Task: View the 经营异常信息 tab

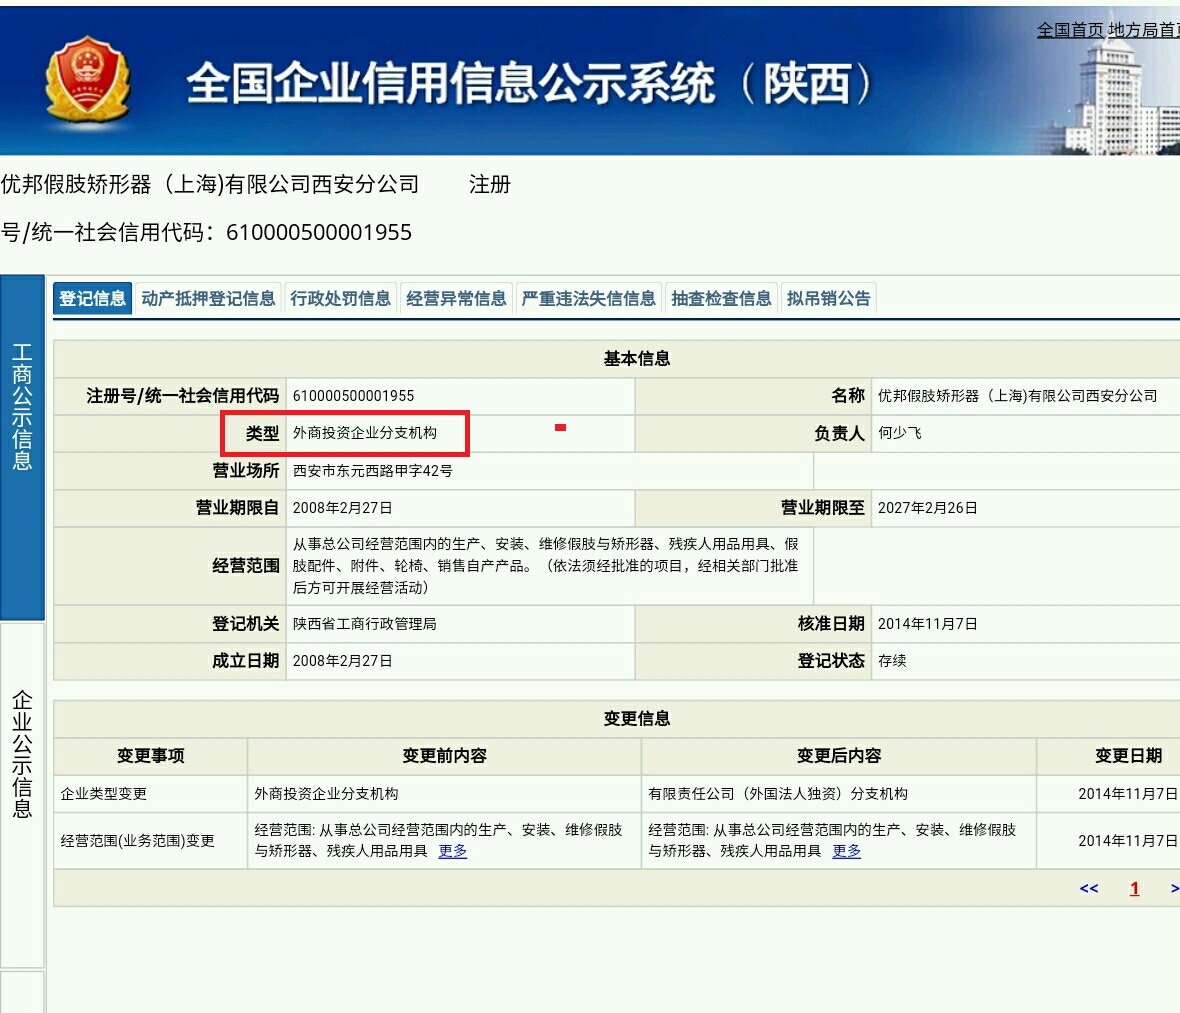Action: [x=455, y=297]
